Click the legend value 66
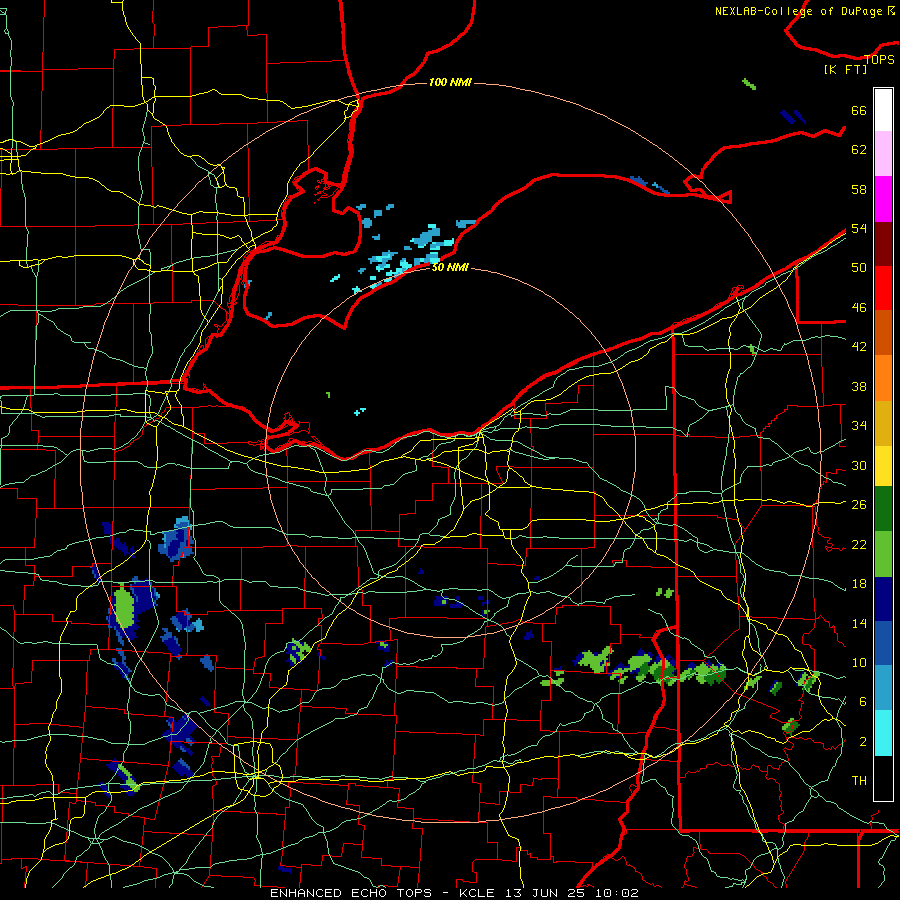The width and height of the screenshot is (900, 900). tap(859, 111)
